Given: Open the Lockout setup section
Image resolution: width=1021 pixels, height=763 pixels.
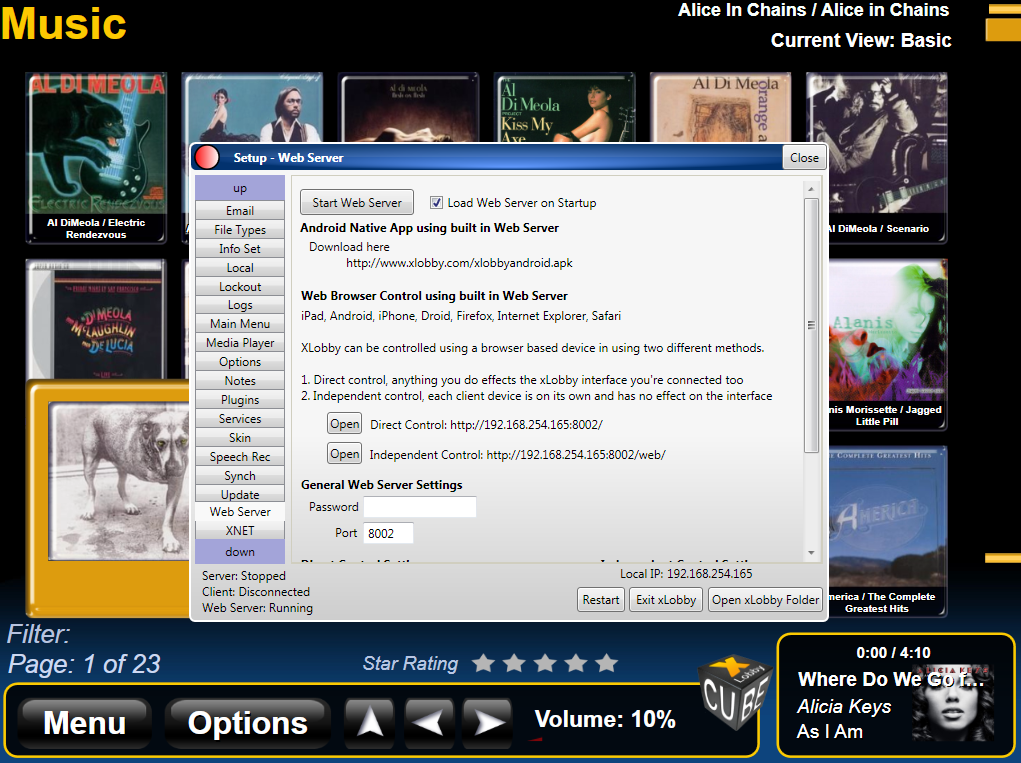Looking at the screenshot, I should point(240,286).
